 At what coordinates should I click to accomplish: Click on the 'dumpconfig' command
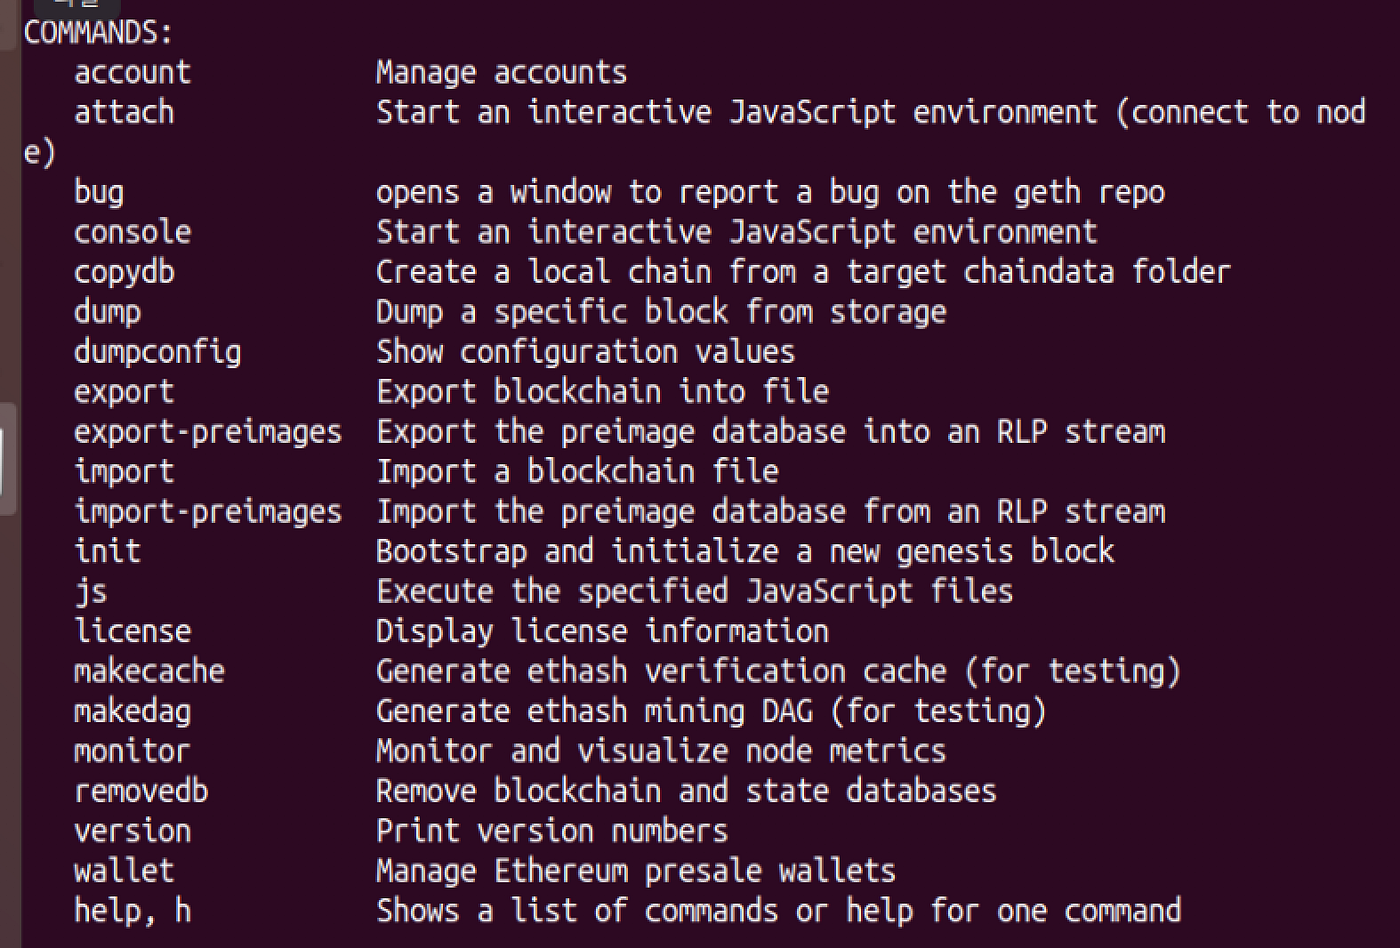[157, 353]
